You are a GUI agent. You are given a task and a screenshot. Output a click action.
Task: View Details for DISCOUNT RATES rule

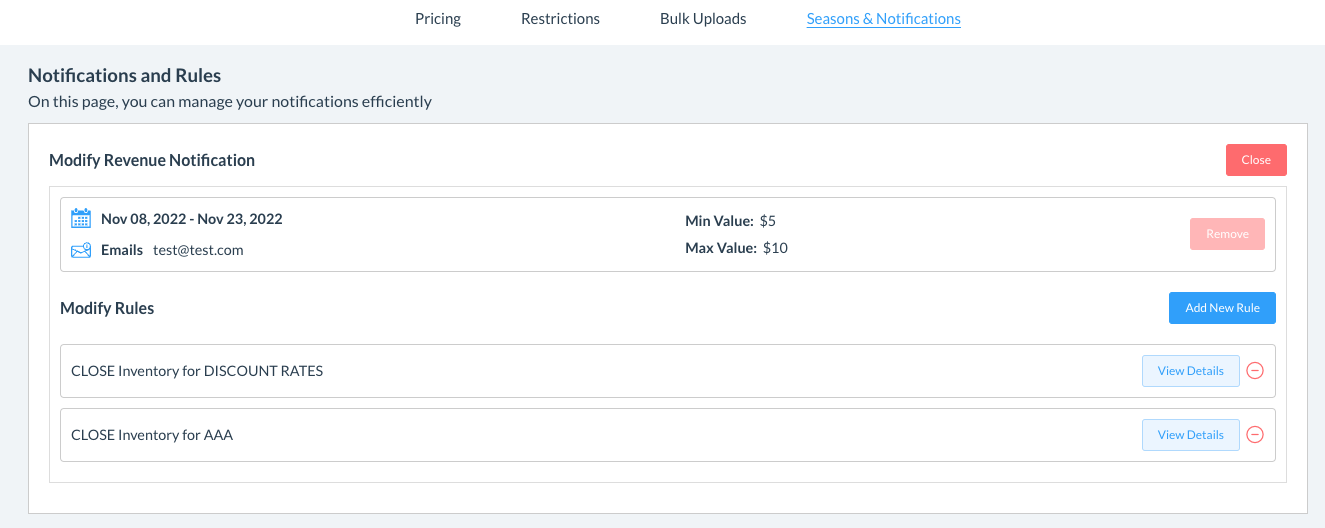coord(1190,371)
